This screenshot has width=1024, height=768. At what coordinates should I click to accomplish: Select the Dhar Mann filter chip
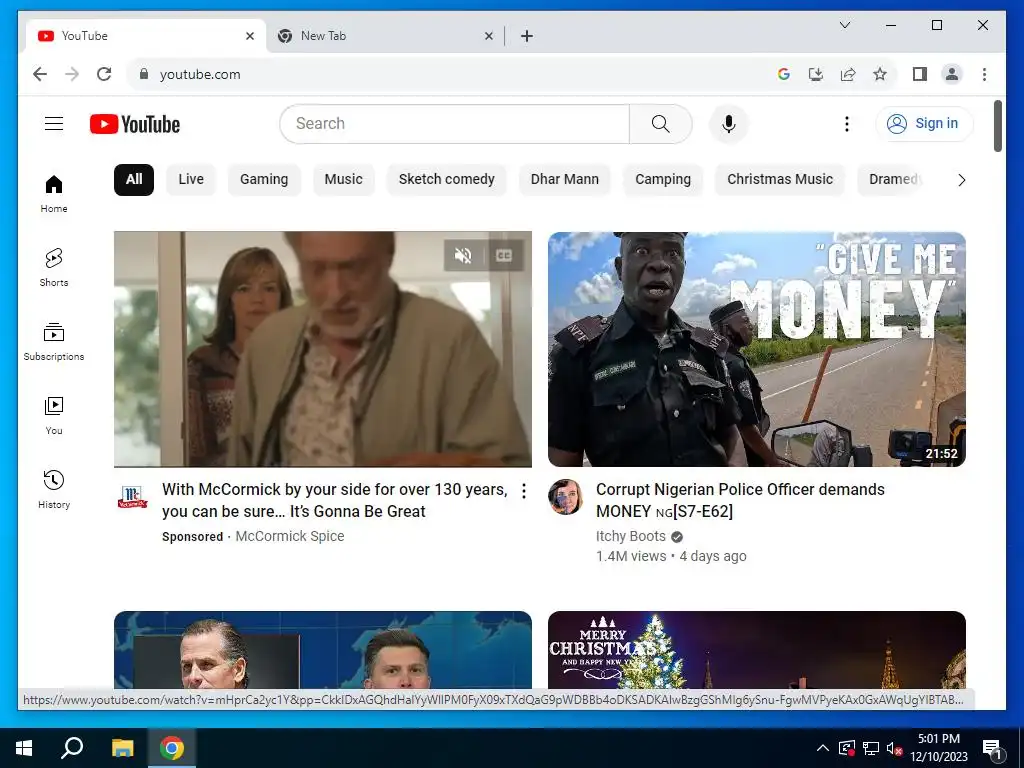pos(565,180)
